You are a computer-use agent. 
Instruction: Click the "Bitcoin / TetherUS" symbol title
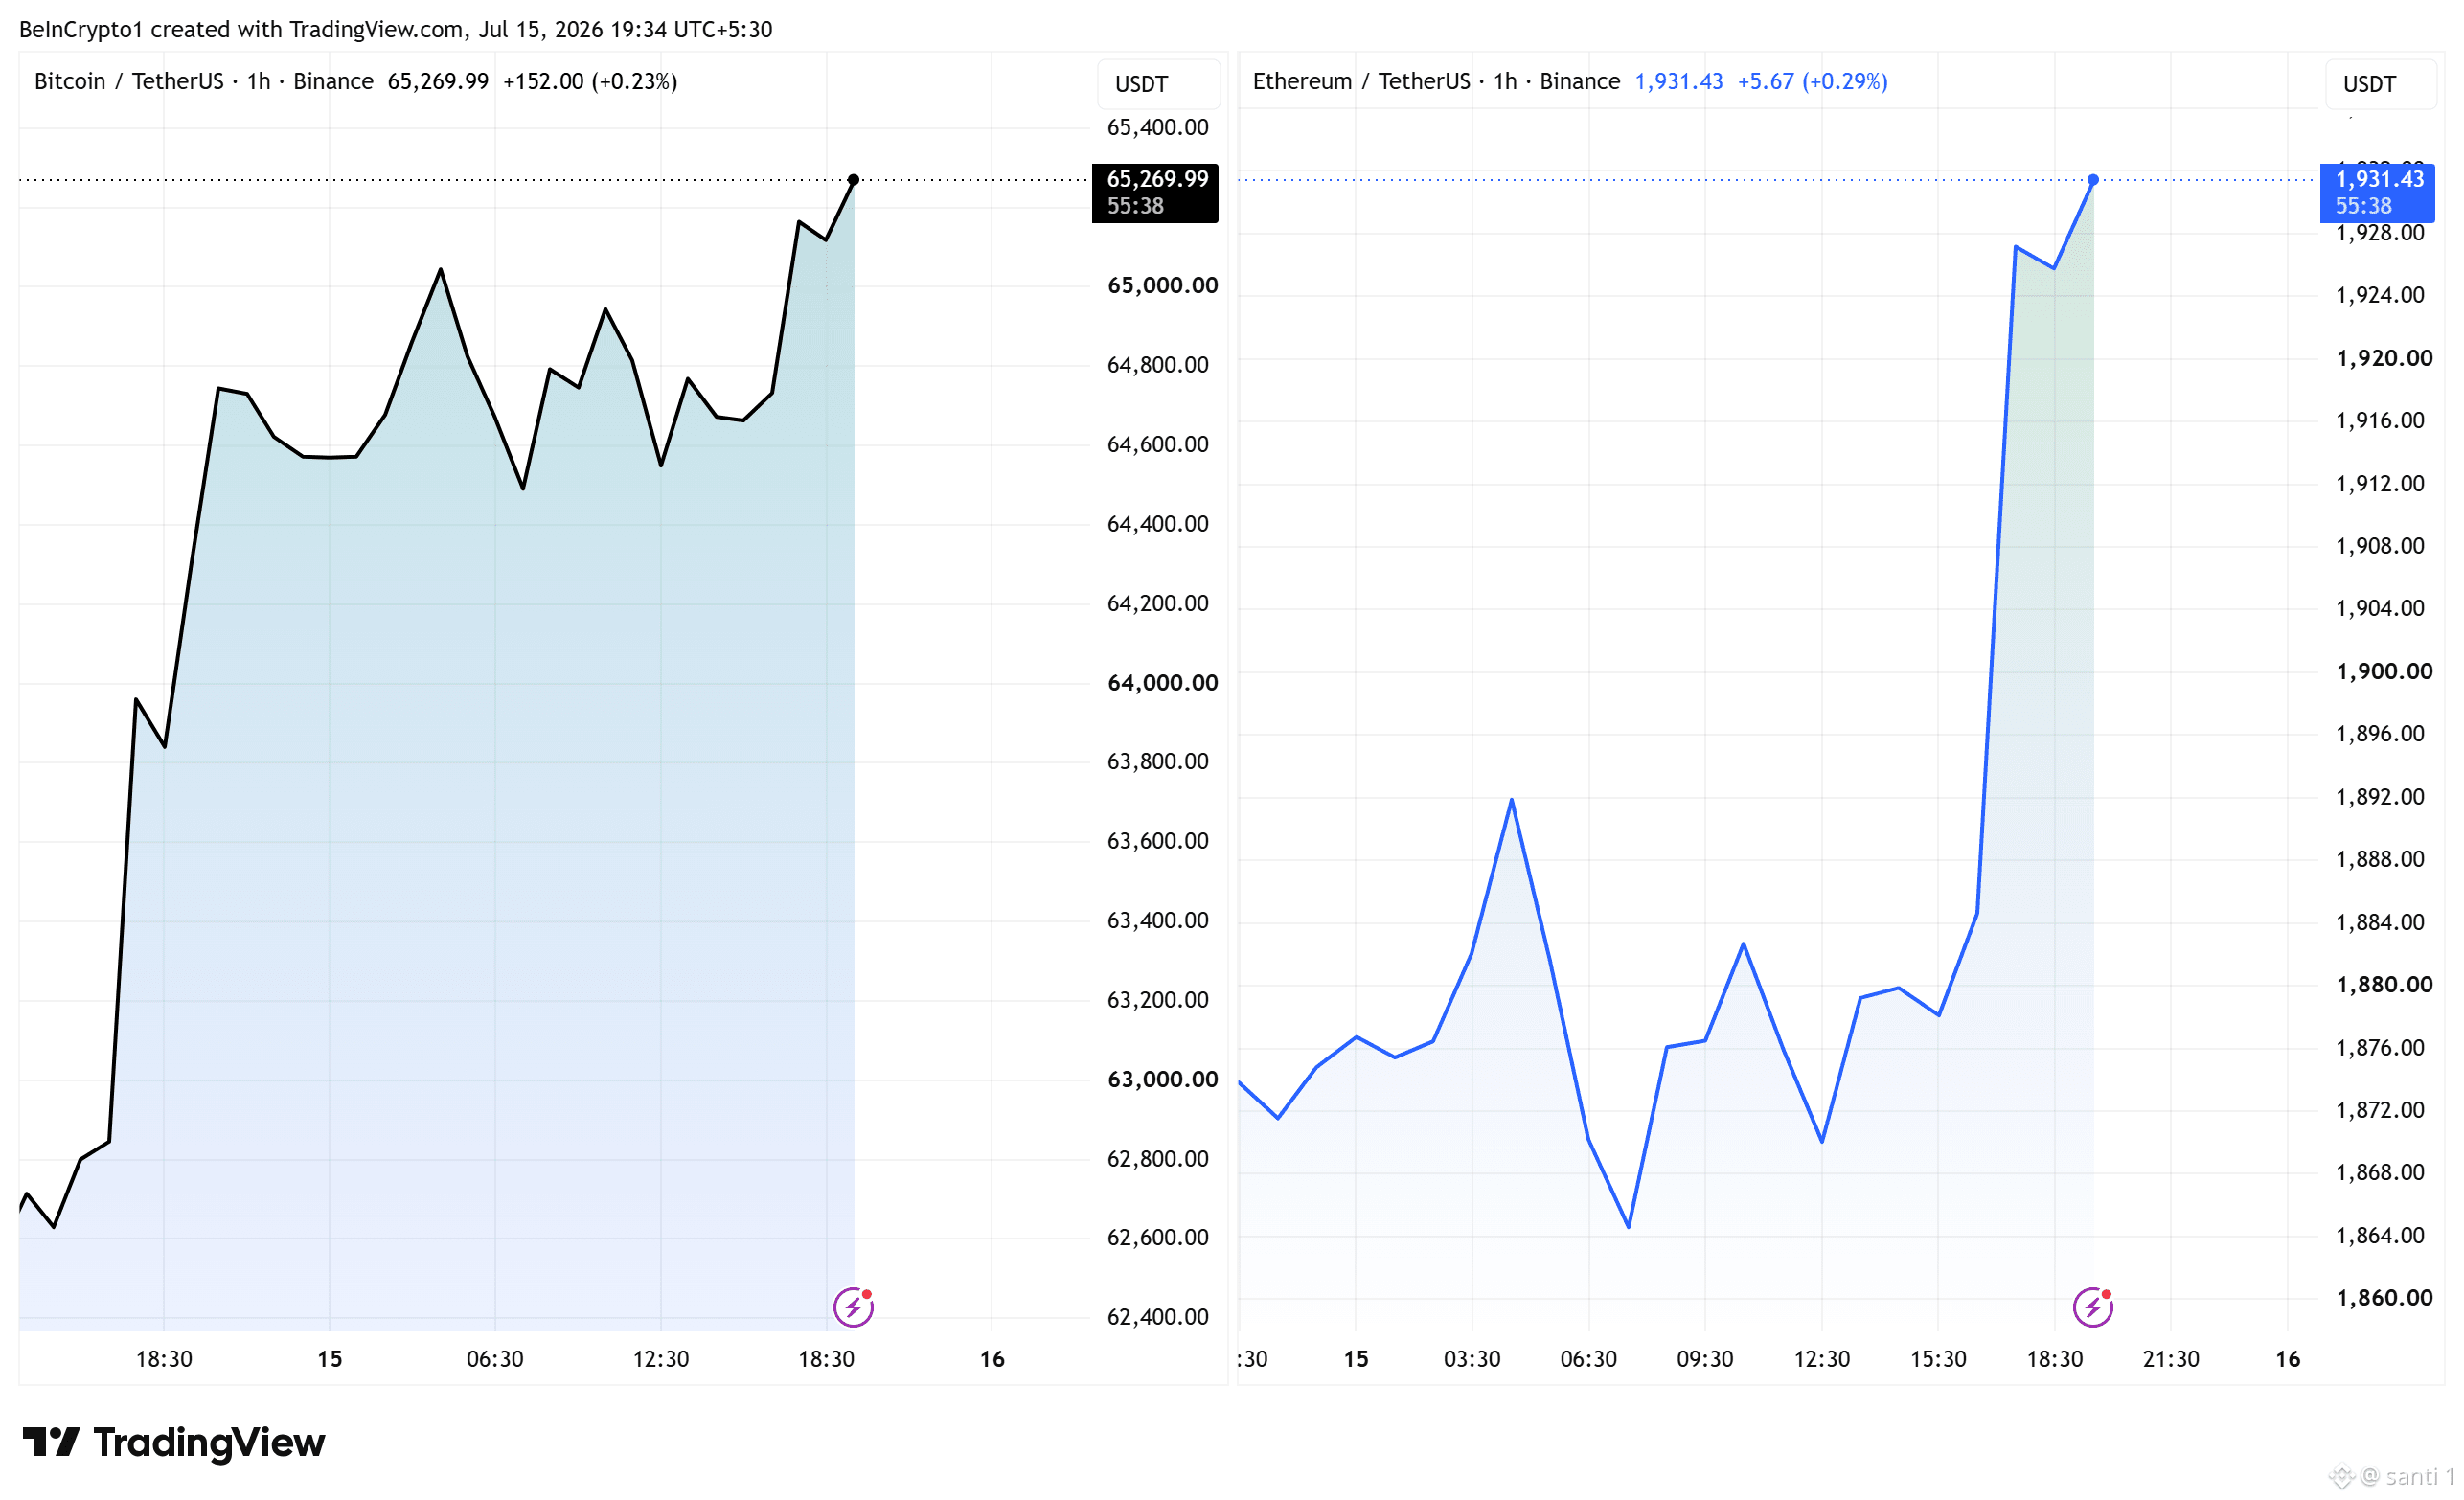[x=129, y=81]
